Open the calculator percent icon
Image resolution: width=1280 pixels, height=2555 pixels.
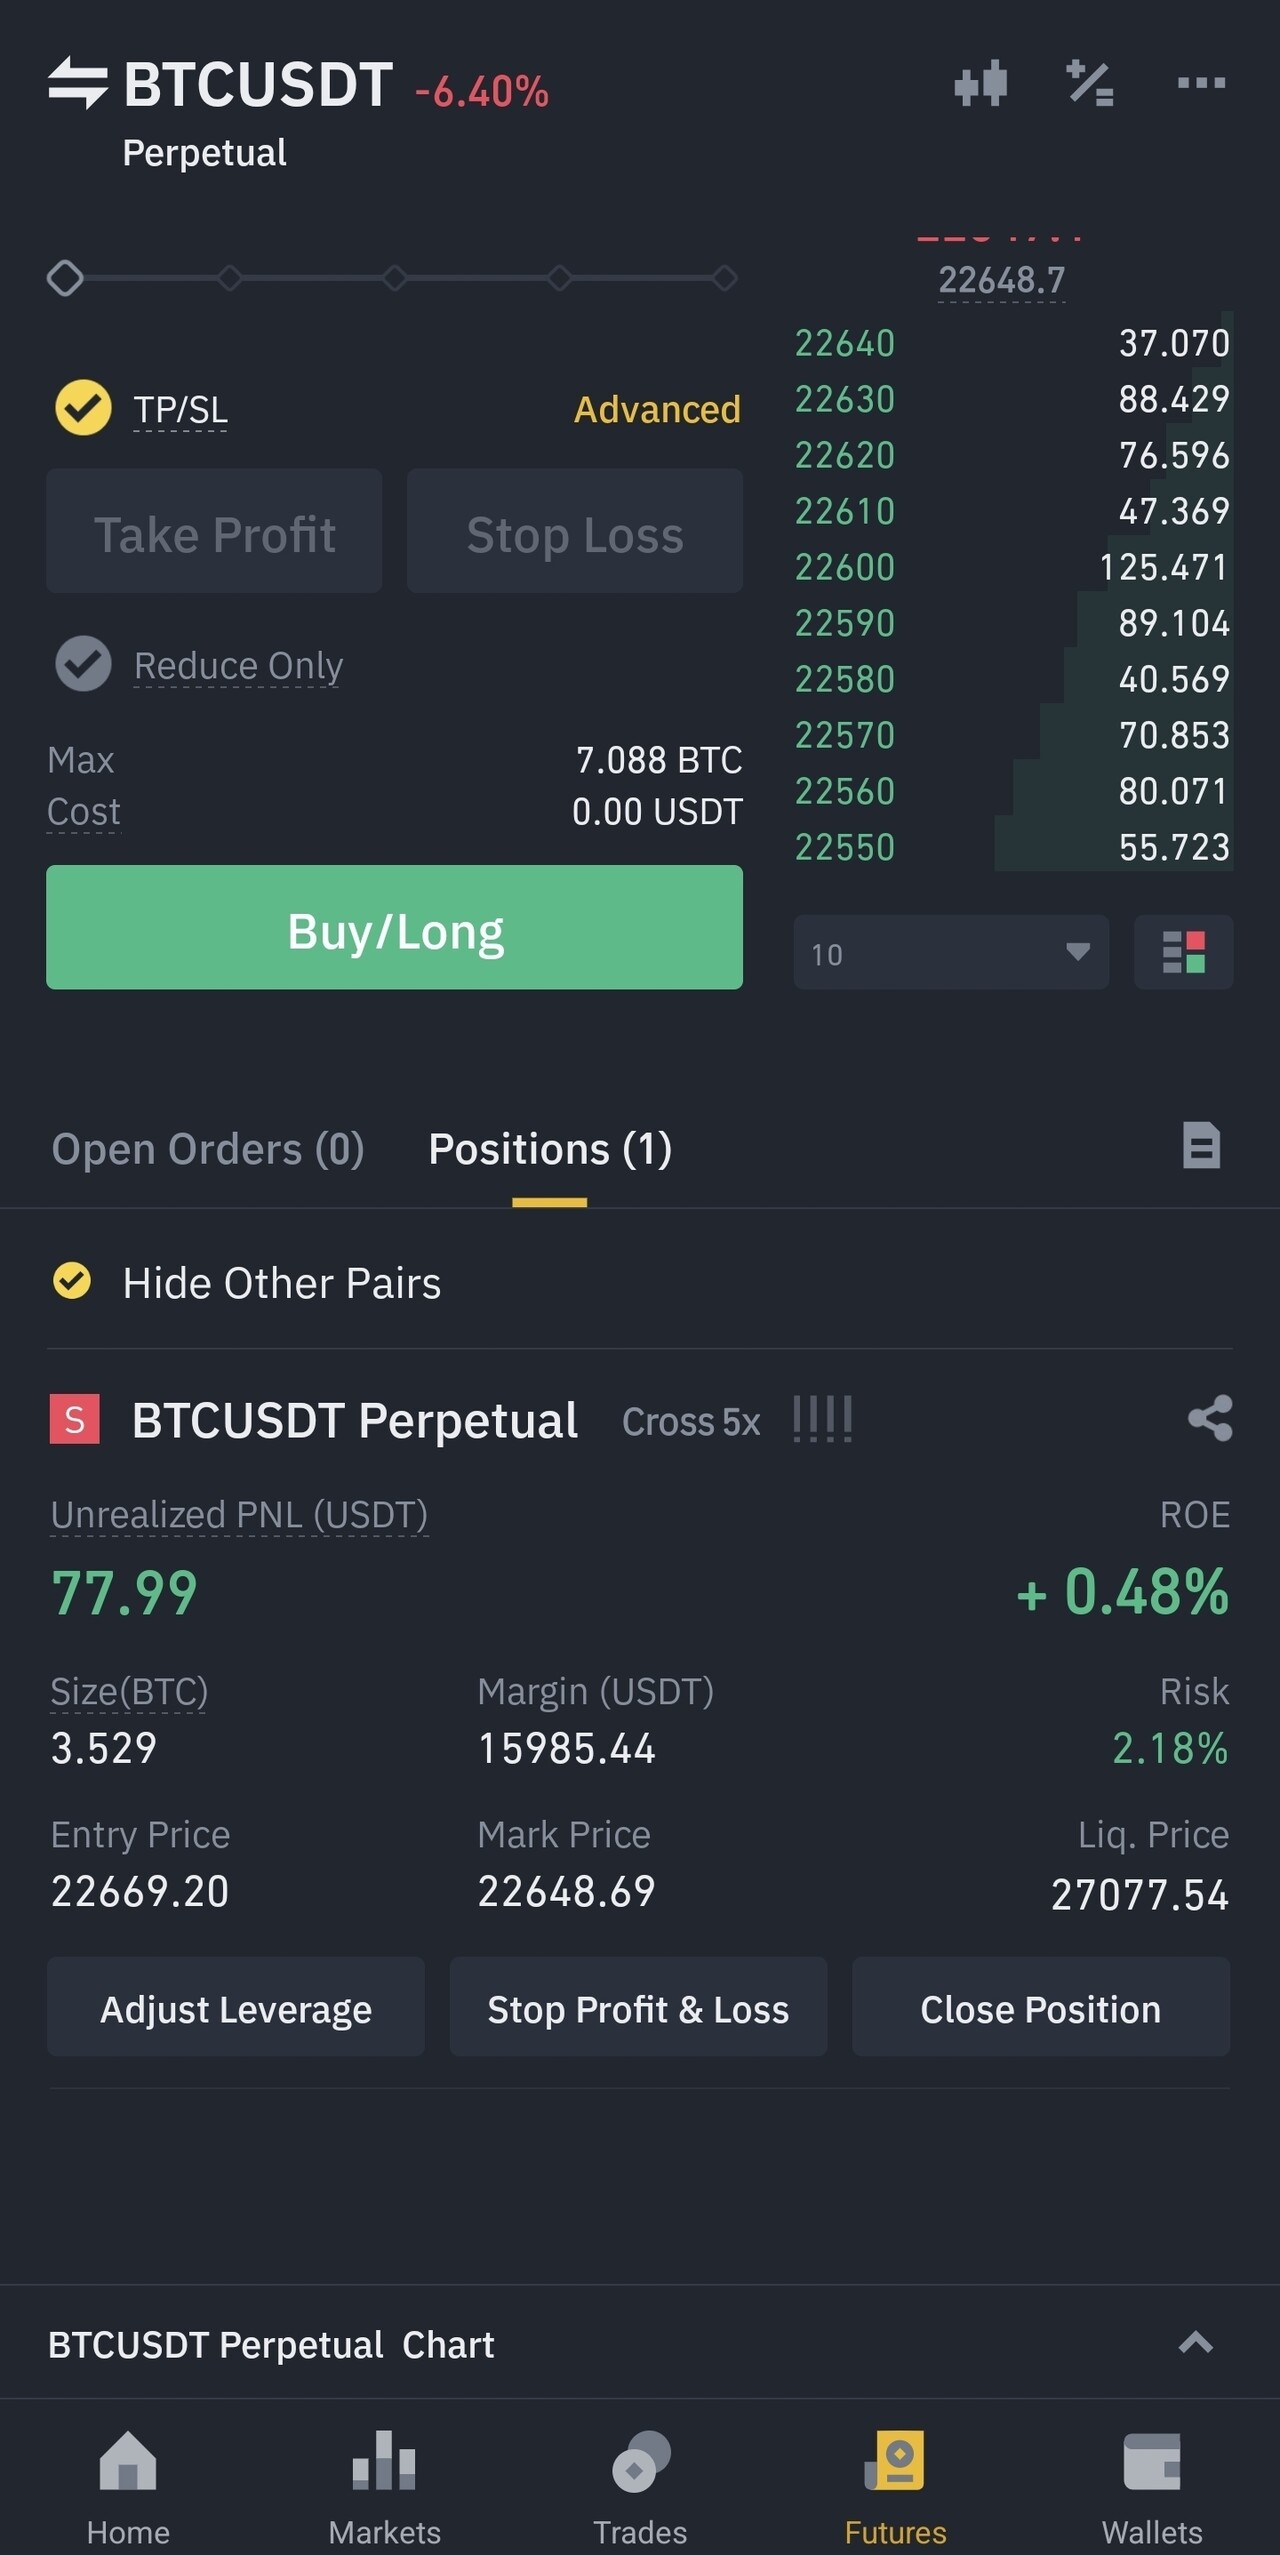(x=1090, y=83)
